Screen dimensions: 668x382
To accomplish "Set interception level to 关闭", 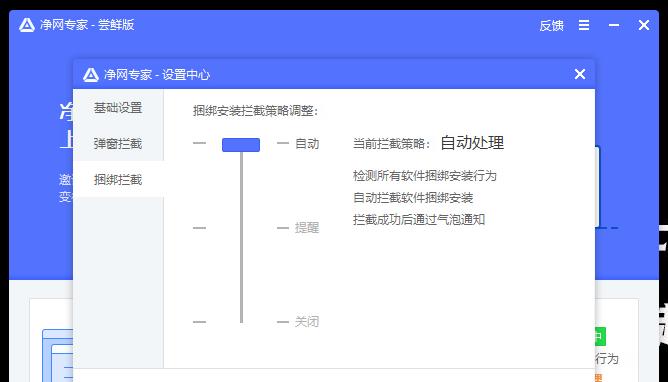I will pyautogui.click(x=307, y=322).
